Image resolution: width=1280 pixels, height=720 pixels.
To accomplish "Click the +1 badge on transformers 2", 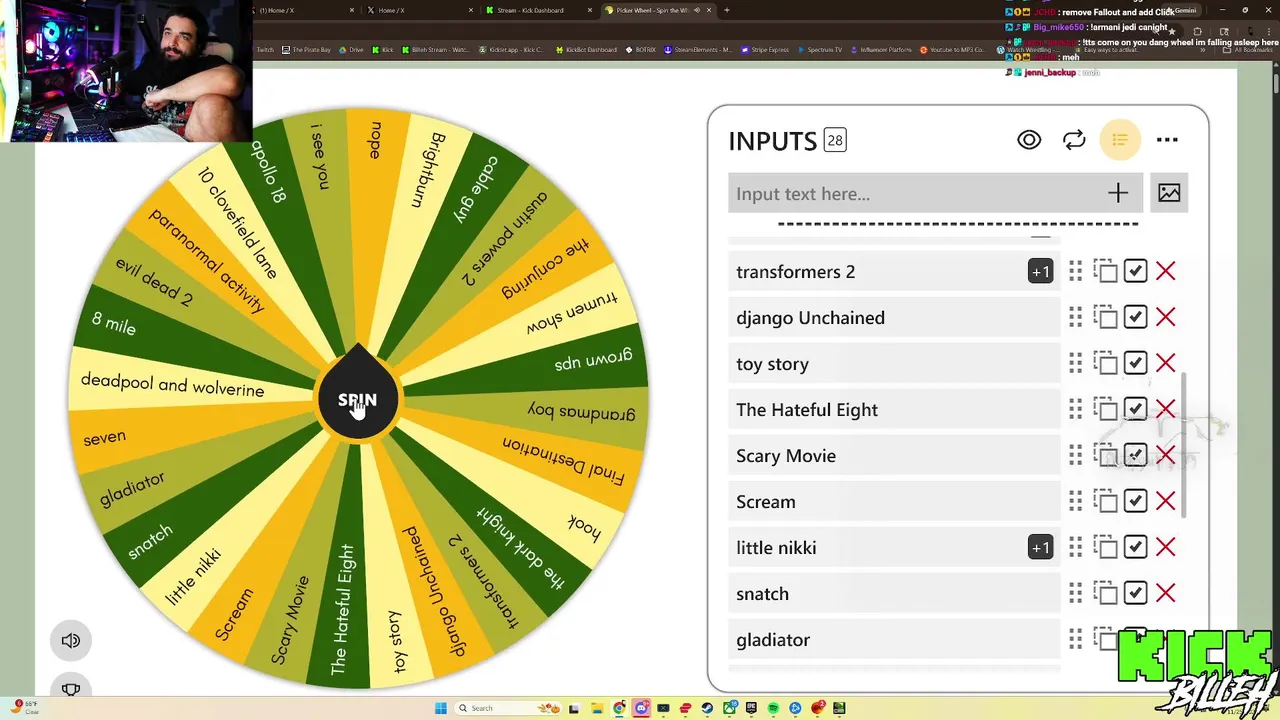I will point(1040,271).
